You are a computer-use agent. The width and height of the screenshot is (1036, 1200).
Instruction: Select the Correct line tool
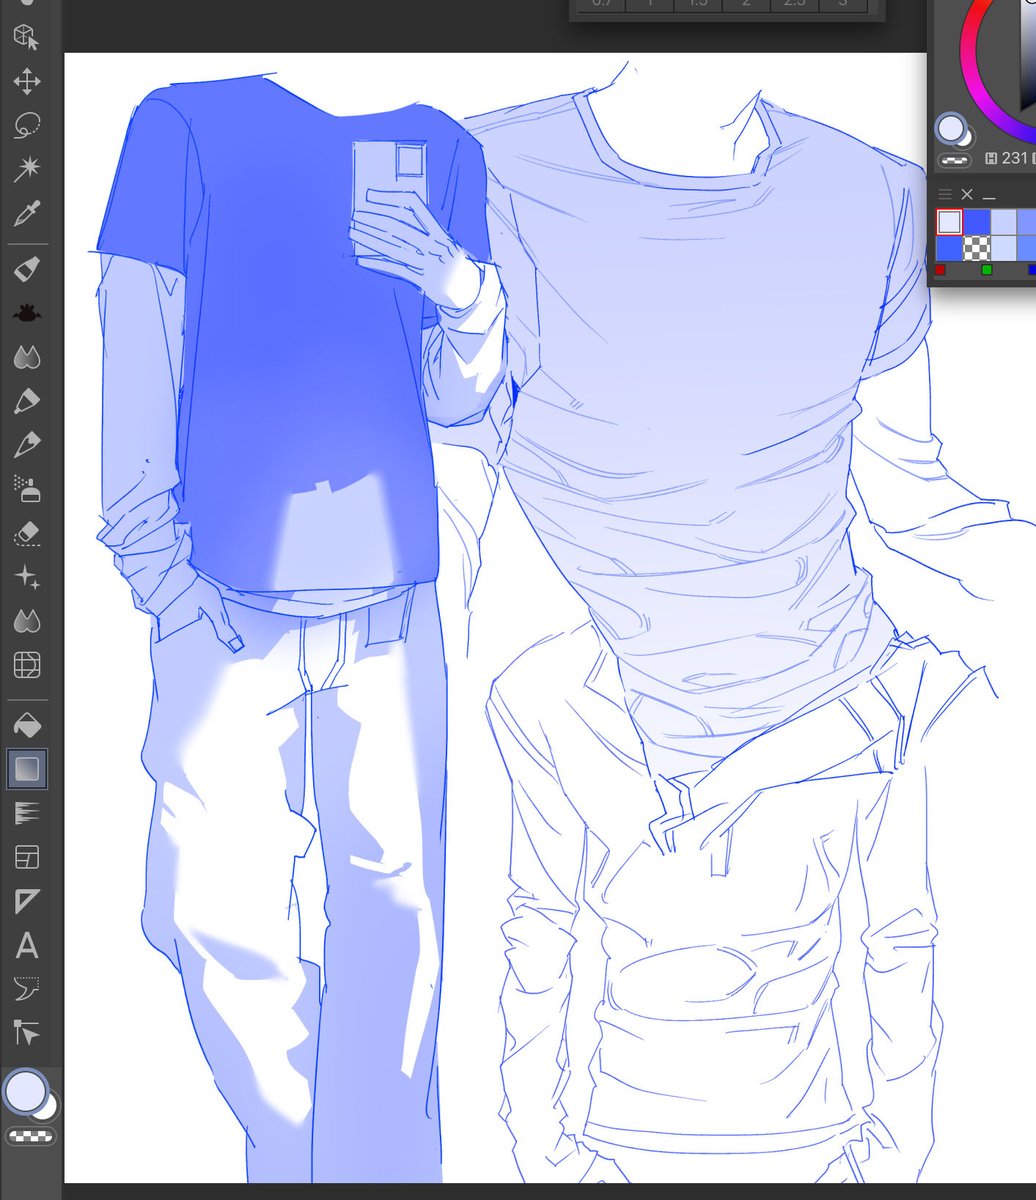26,1033
